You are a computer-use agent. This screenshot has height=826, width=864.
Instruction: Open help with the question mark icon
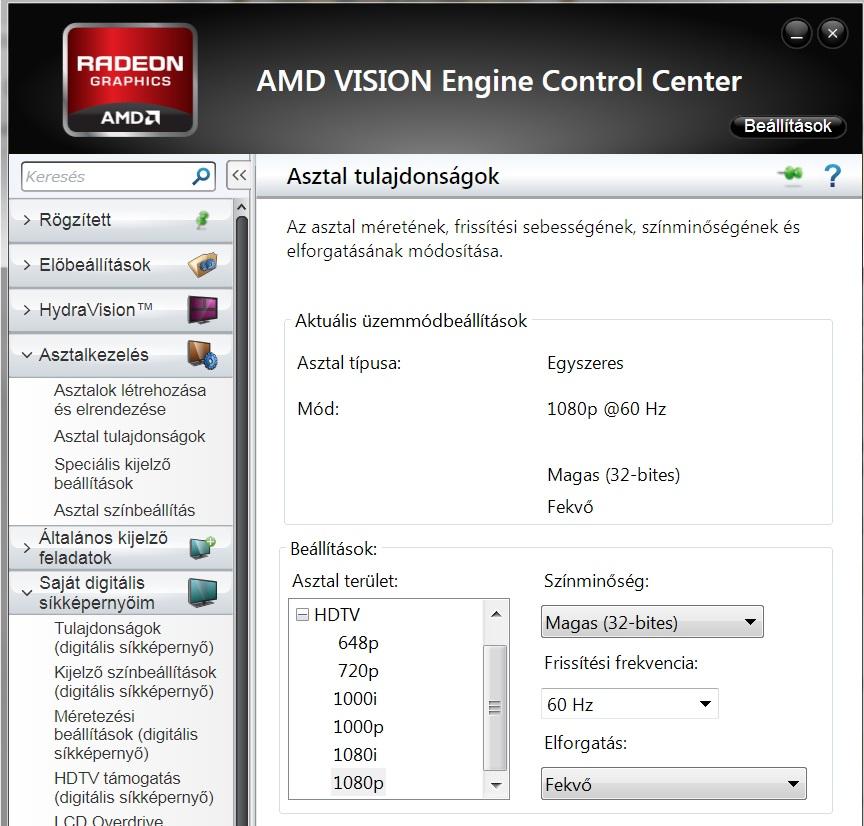click(833, 176)
